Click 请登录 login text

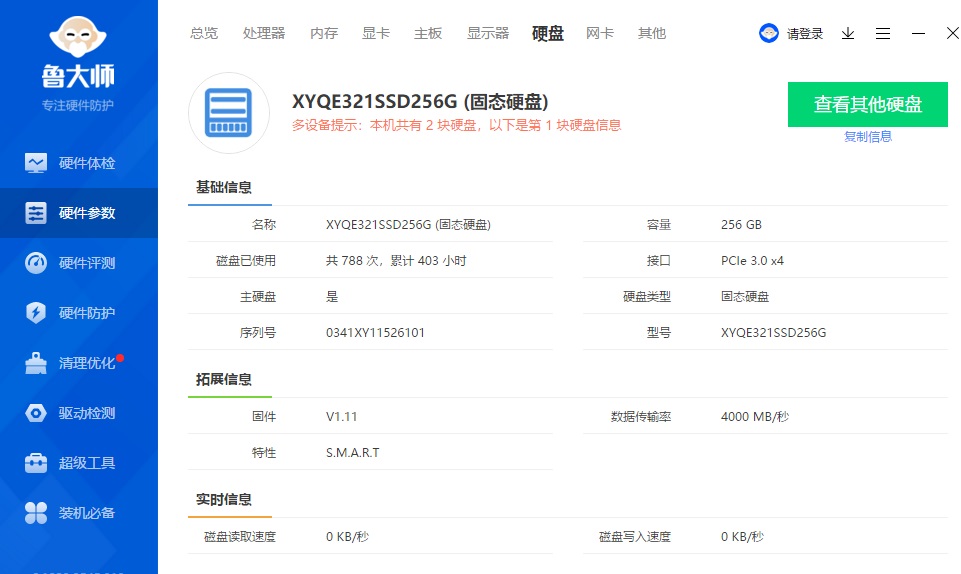point(805,34)
